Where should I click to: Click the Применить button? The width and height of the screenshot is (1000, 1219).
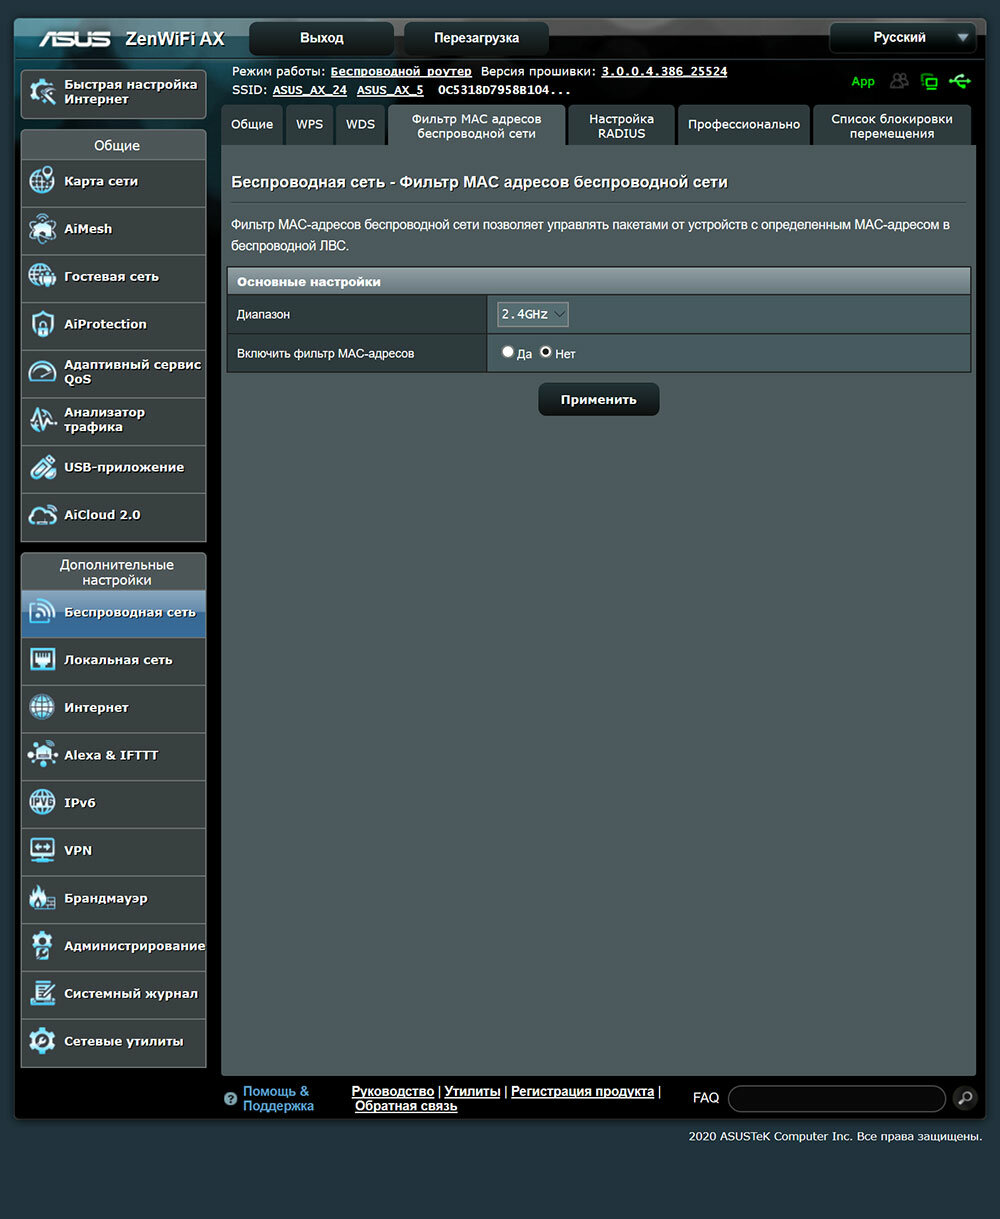click(599, 399)
